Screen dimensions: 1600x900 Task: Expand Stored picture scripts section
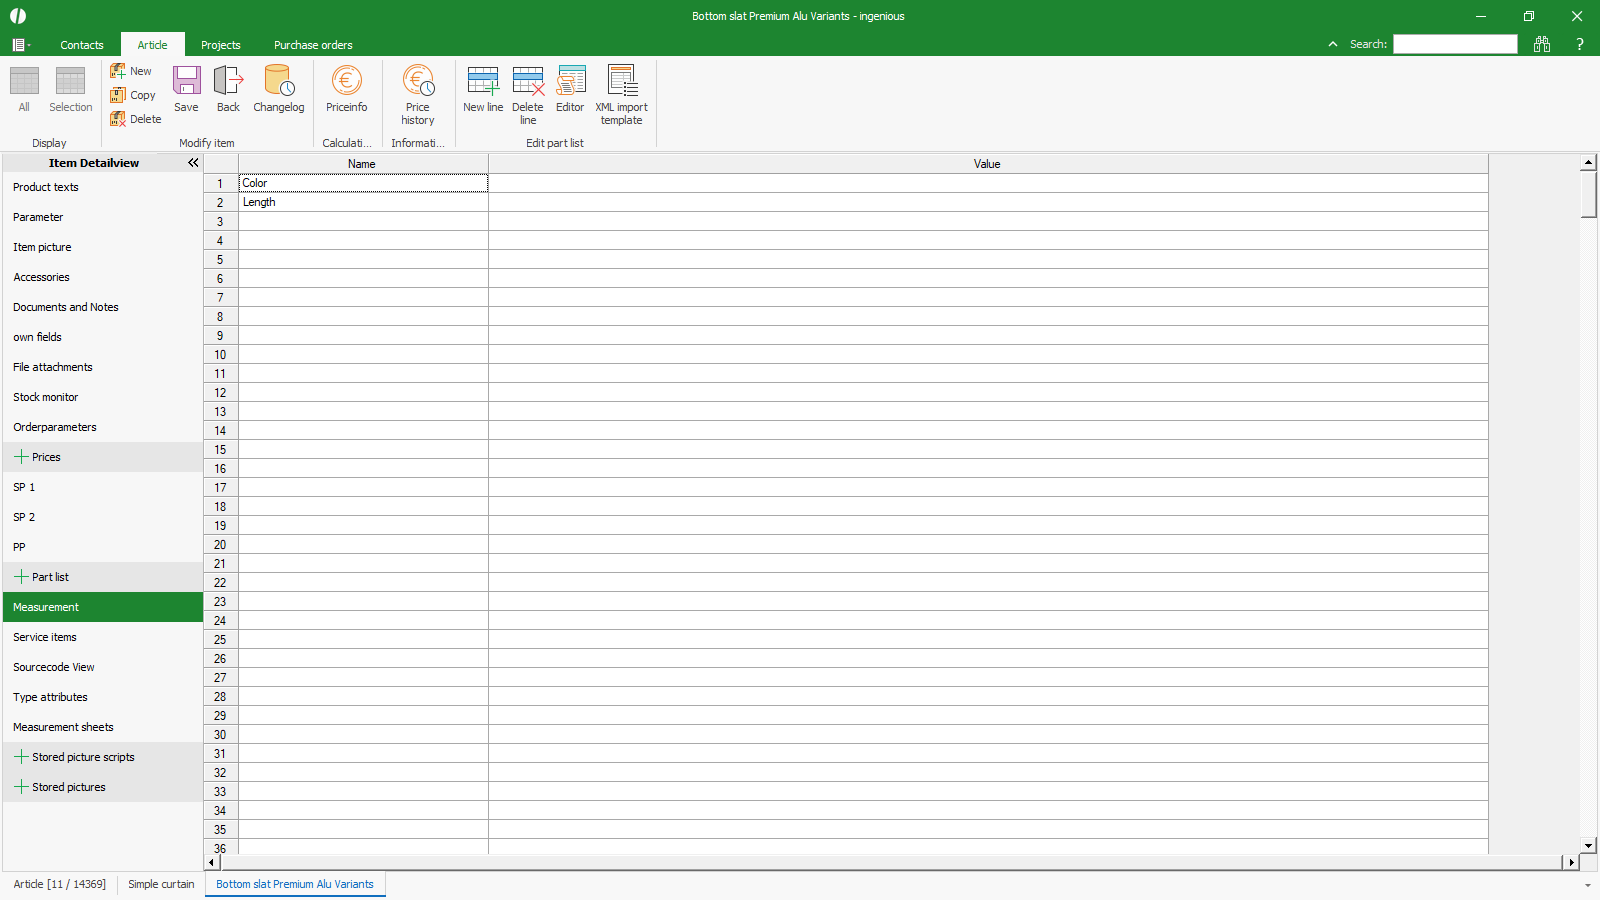click(x=21, y=757)
